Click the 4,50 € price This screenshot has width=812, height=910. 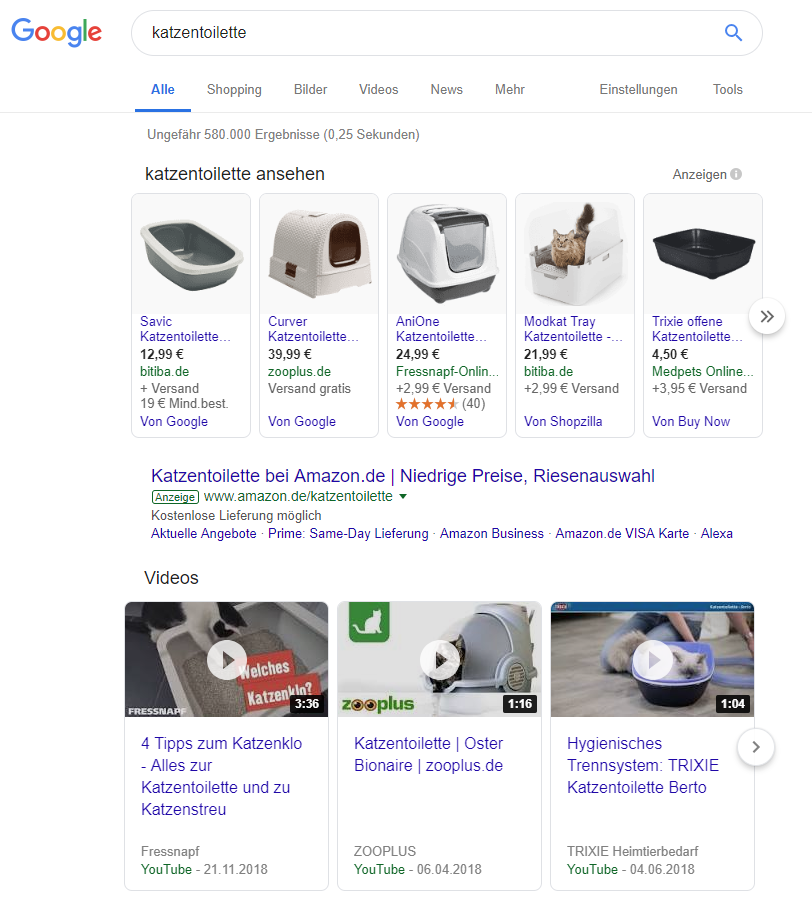point(670,354)
